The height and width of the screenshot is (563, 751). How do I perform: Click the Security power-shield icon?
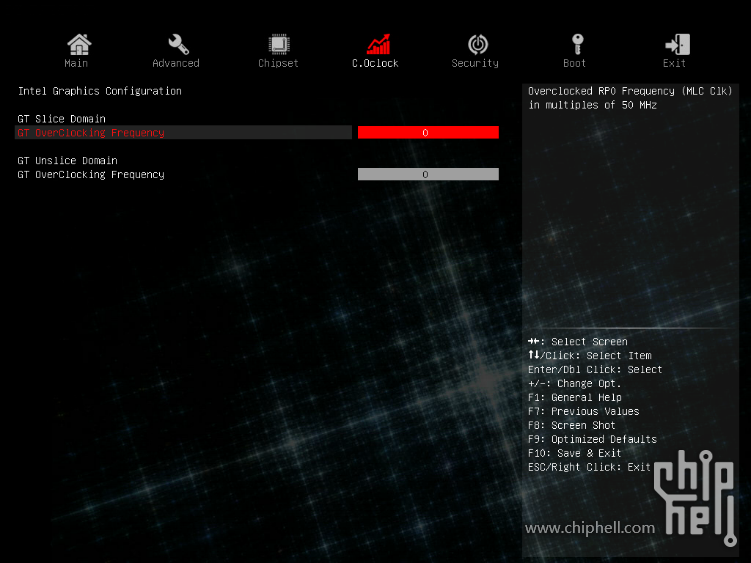[x=478, y=45]
